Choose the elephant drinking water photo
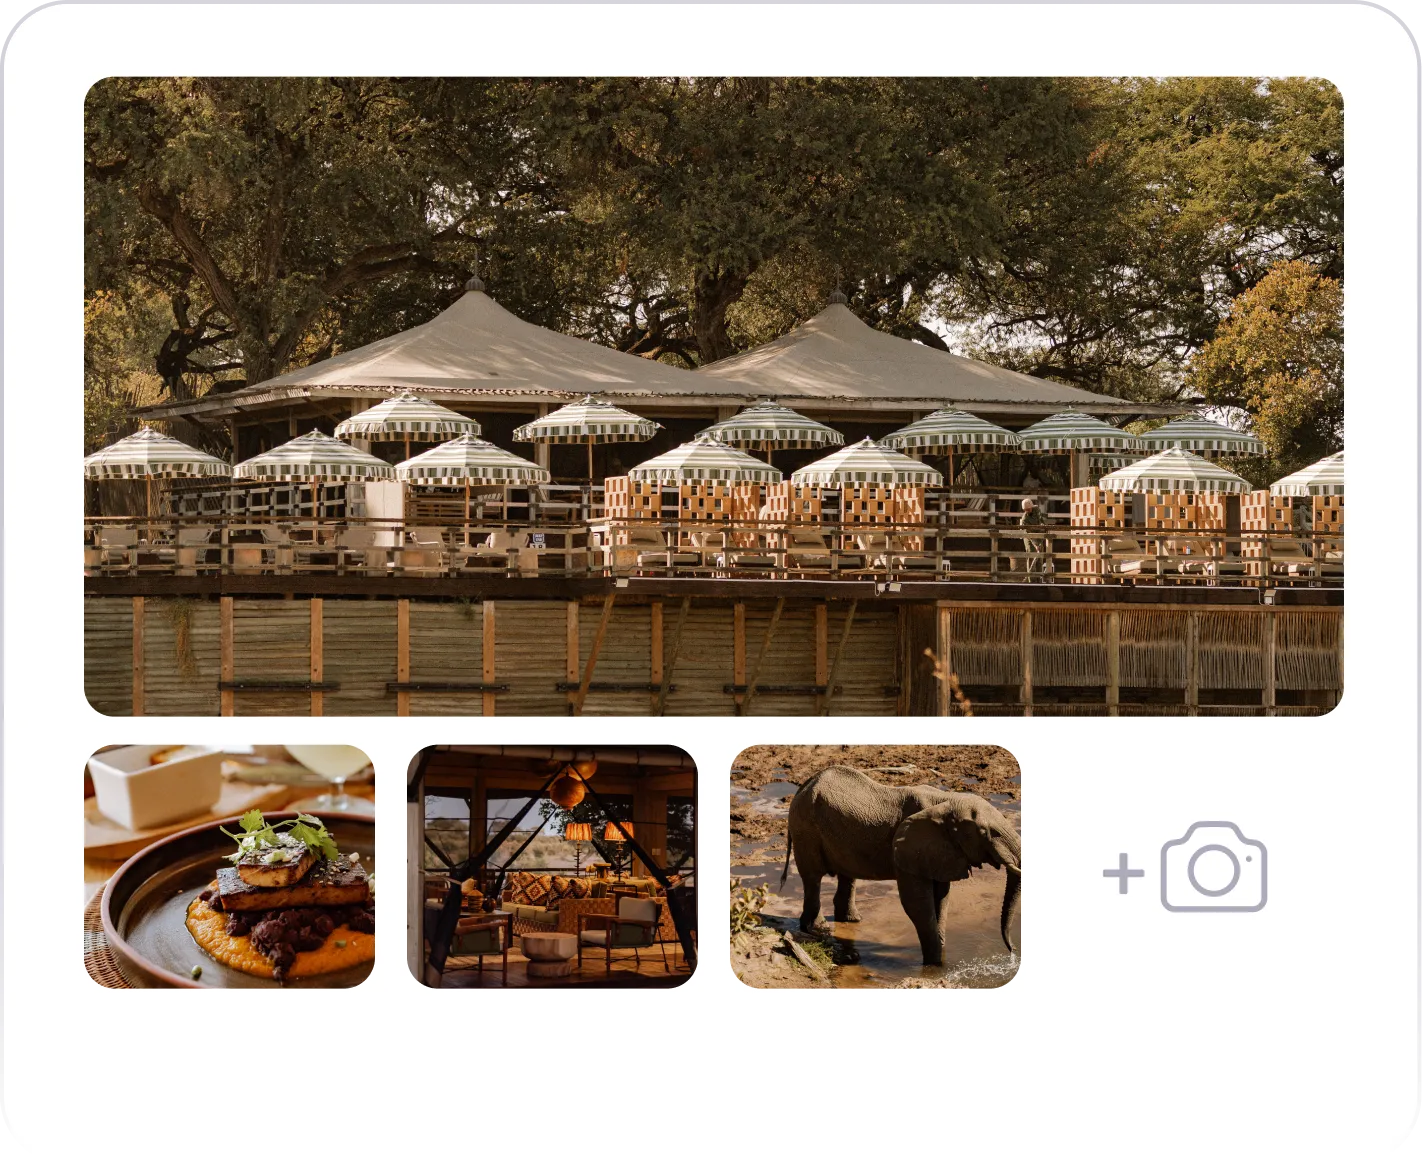Image resolution: width=1422 pixels, height=1164 pixels. pos(875,866)
